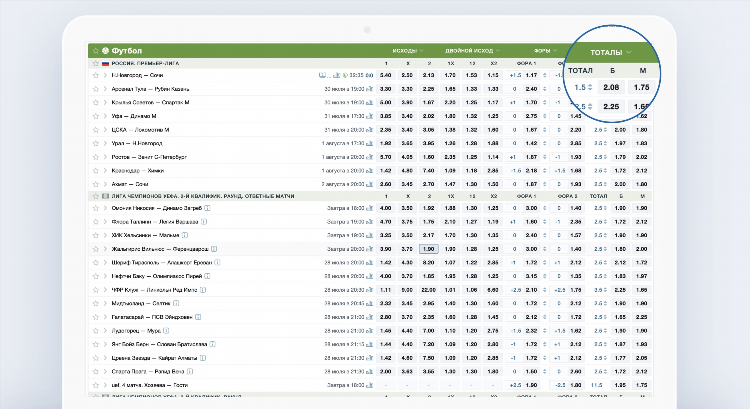Open the Янг Бойз Берн — Слован Братислава match

click(159, 344)
